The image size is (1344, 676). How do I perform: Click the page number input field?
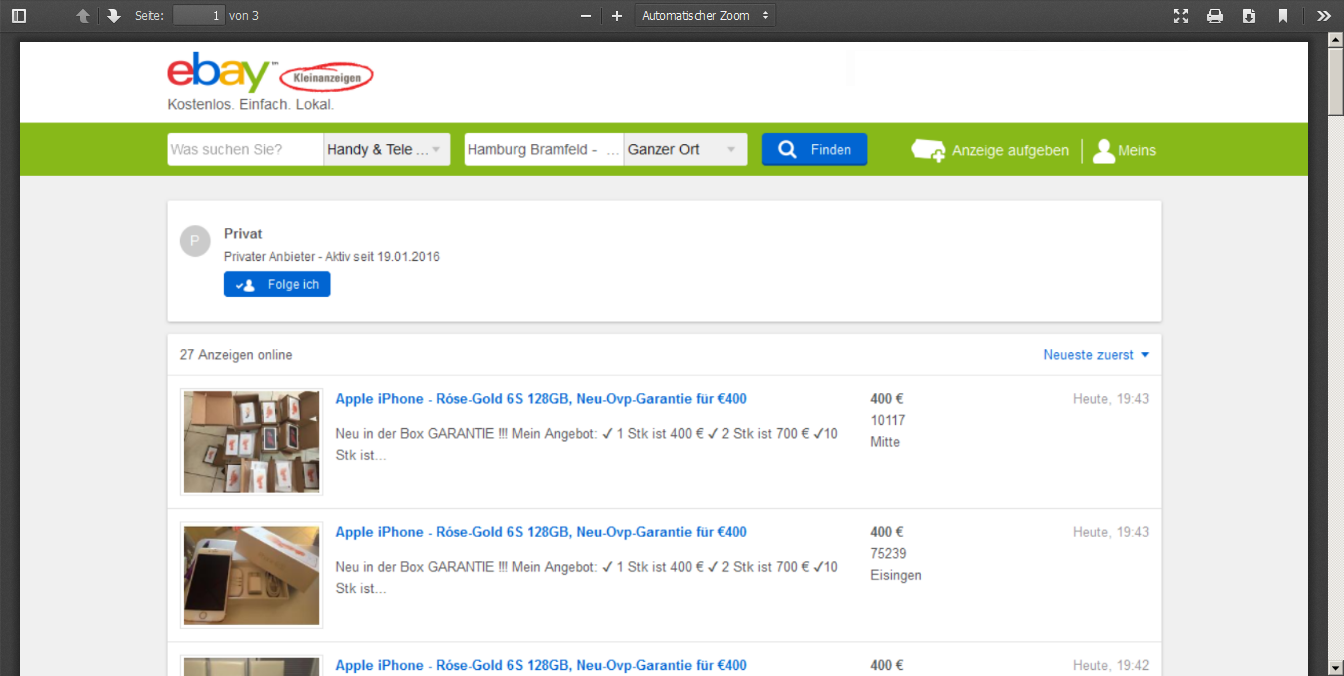pyautogui.click(x=198, y=16)
